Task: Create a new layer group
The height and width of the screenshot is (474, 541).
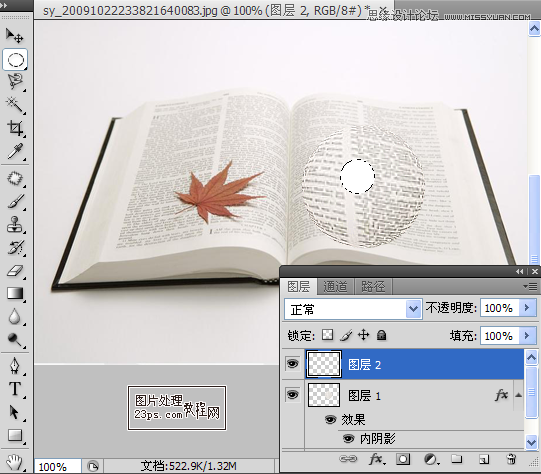Action: click(x=457, y=459)
